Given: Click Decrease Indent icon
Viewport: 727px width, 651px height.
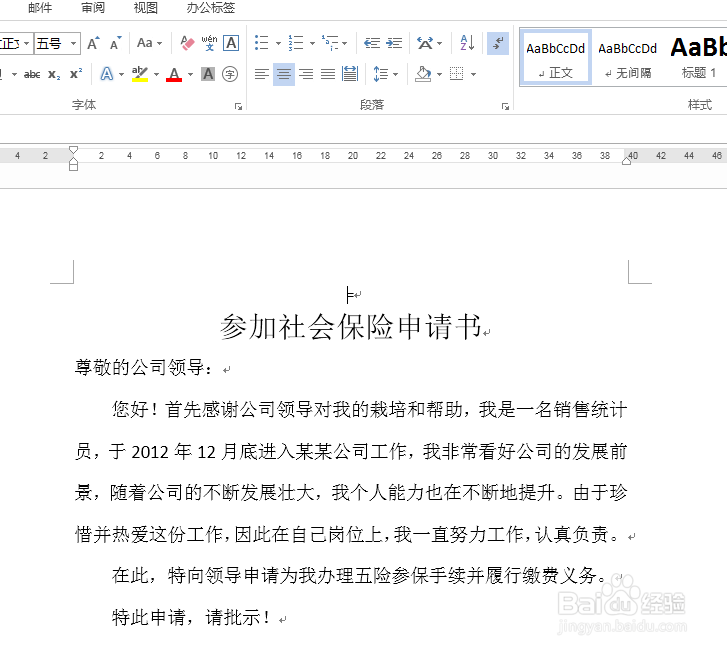Looking at the screenshot, I should [x=372, y=43].
